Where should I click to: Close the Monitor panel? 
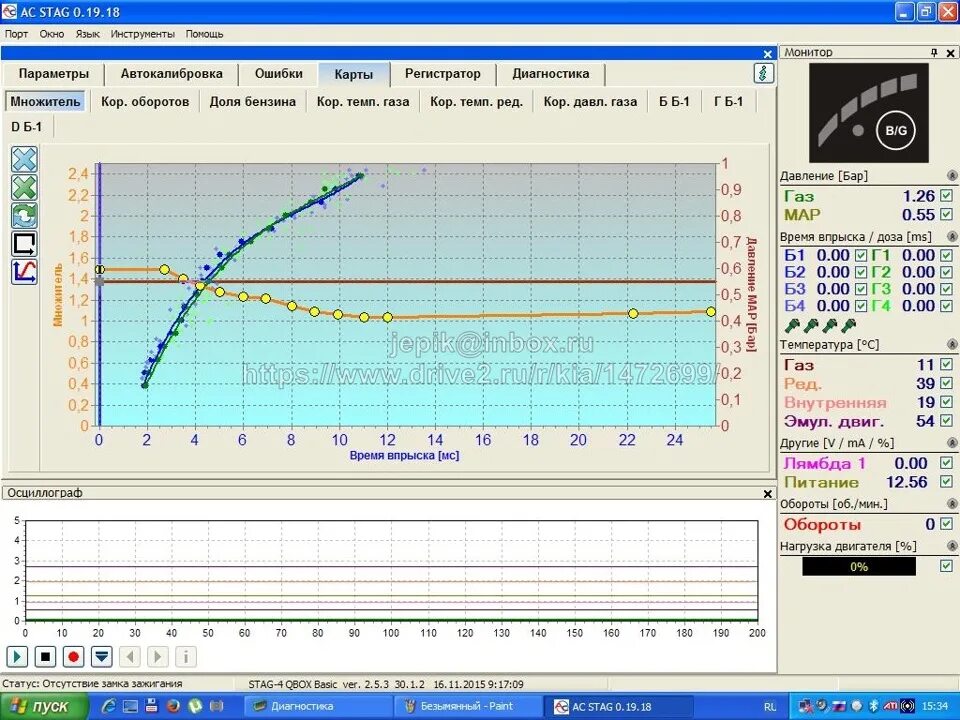point(950,53)
